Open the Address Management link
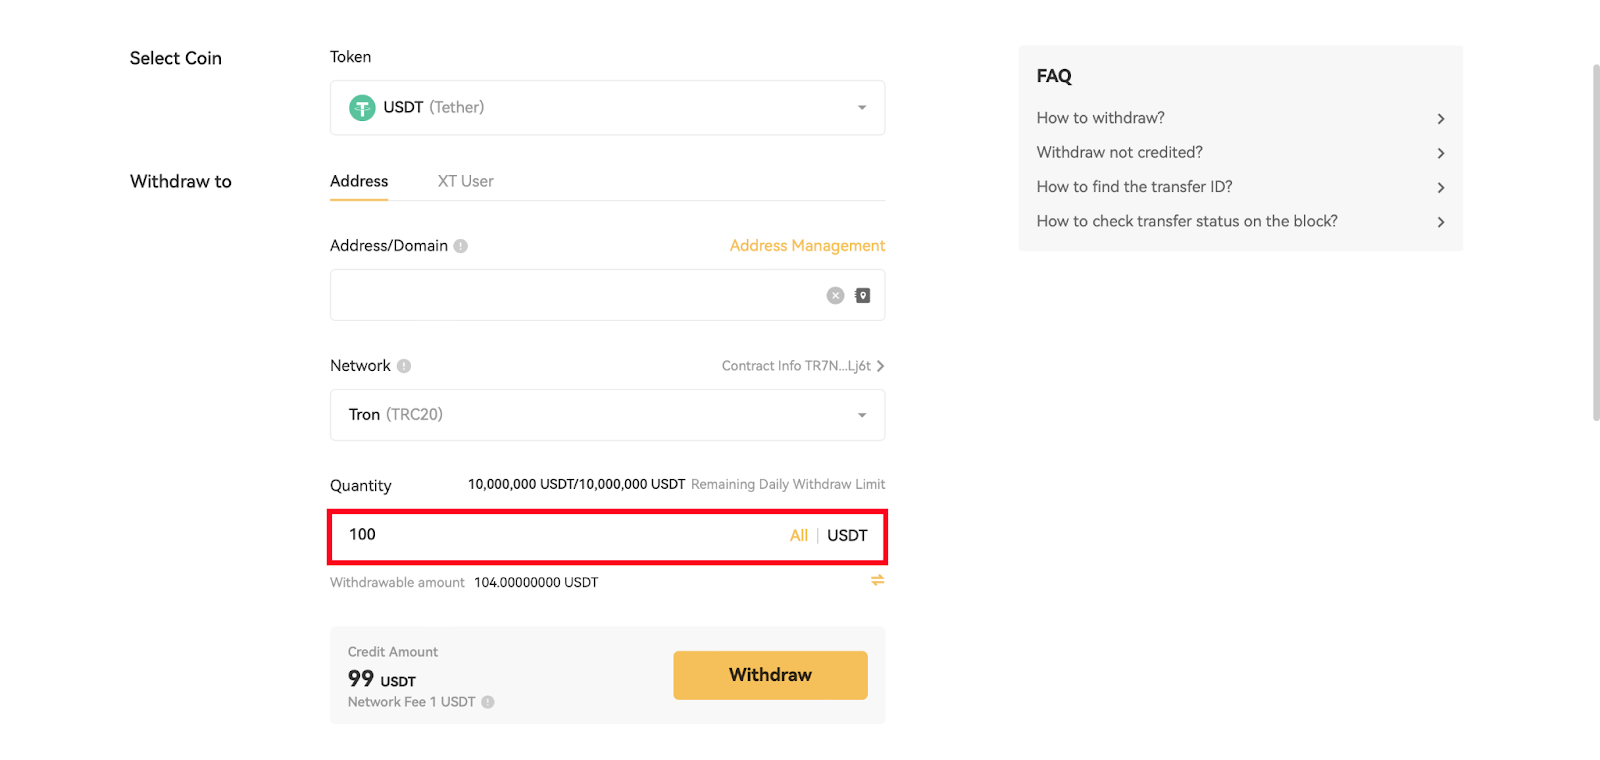 [807, 246]
